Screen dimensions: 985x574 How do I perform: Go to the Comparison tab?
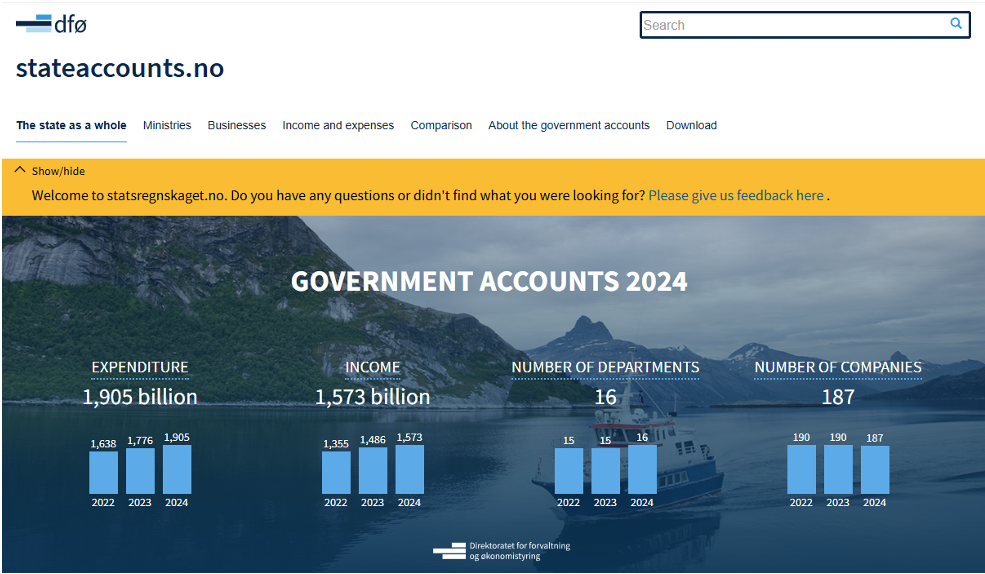[x=441, y=126]
